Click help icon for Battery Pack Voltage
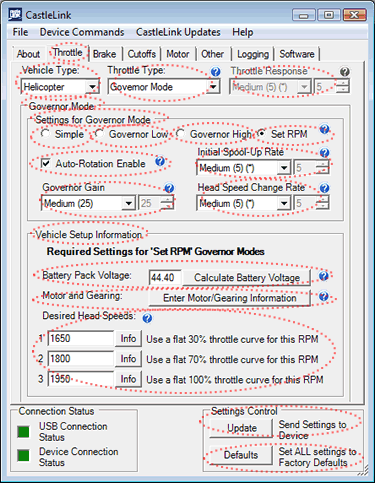This screenshot has height=483, width=375. click(323, 276)
